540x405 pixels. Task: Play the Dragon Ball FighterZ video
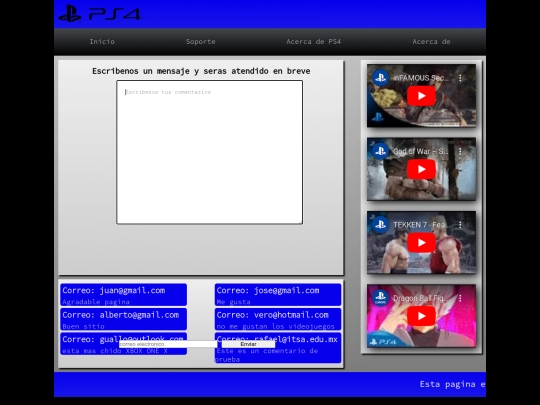point(421,316)
